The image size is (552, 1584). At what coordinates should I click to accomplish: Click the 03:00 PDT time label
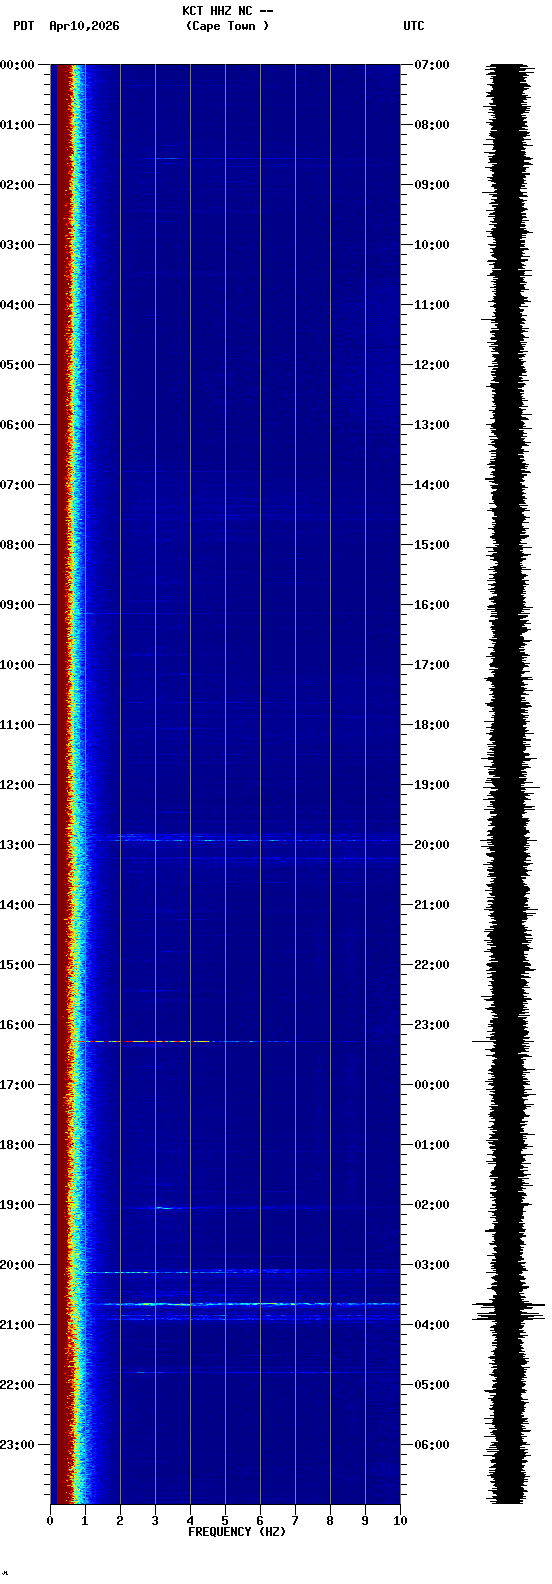(x=18, y=245)
